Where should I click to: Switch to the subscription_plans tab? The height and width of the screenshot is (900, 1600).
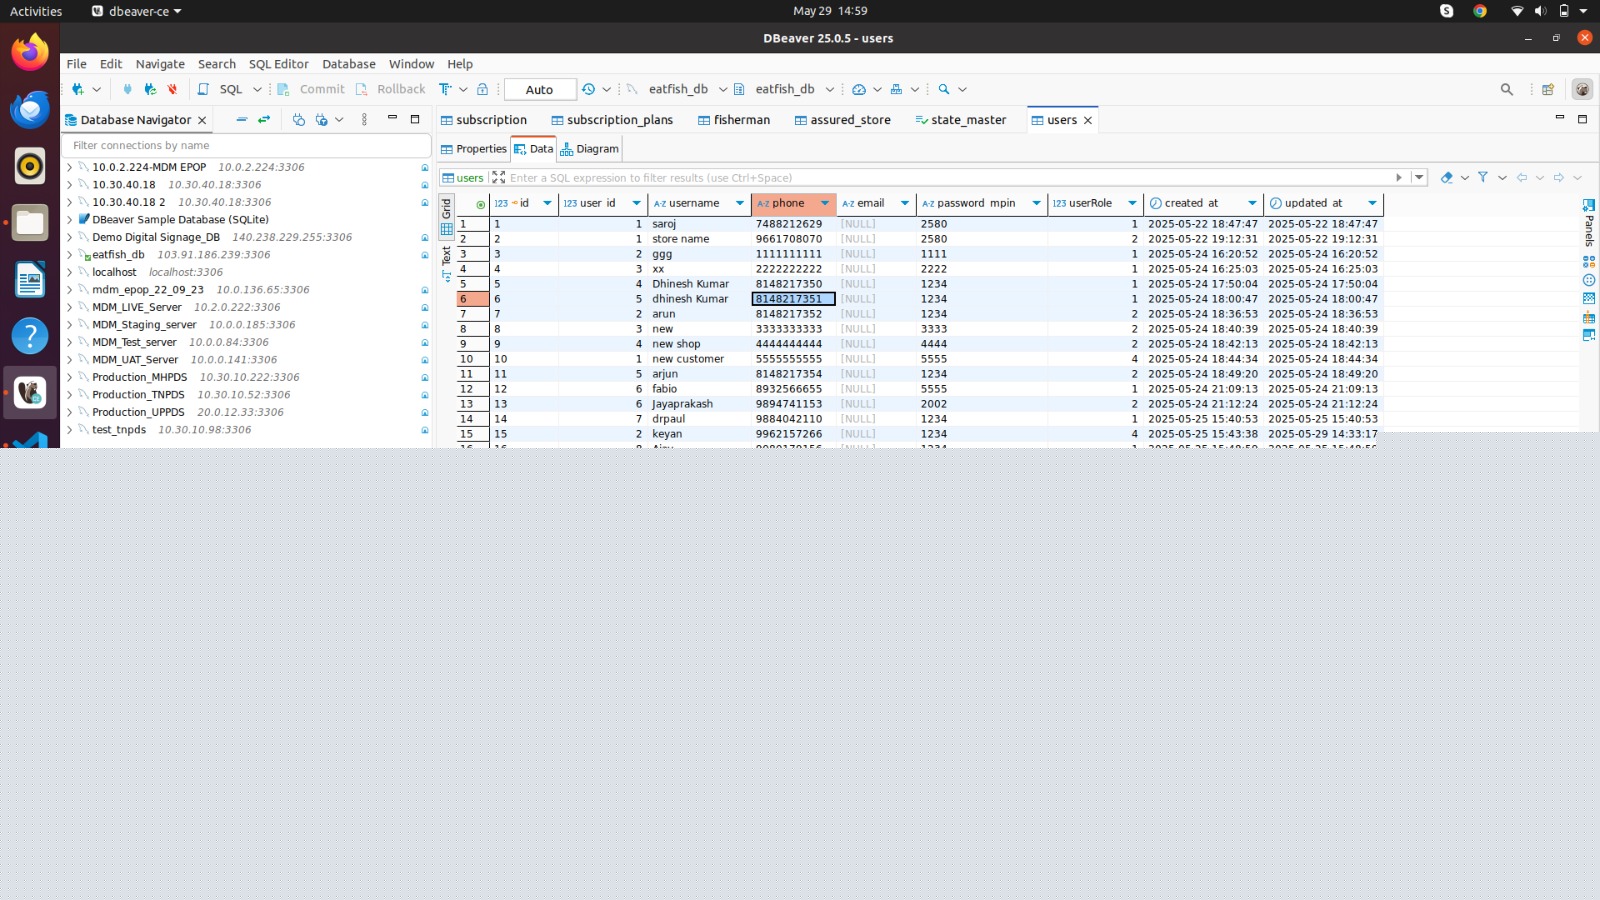611,120
